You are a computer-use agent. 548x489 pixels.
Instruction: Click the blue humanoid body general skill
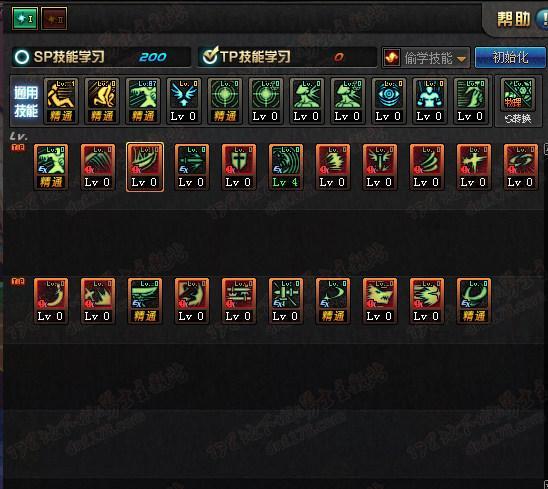tap(429, 101)
